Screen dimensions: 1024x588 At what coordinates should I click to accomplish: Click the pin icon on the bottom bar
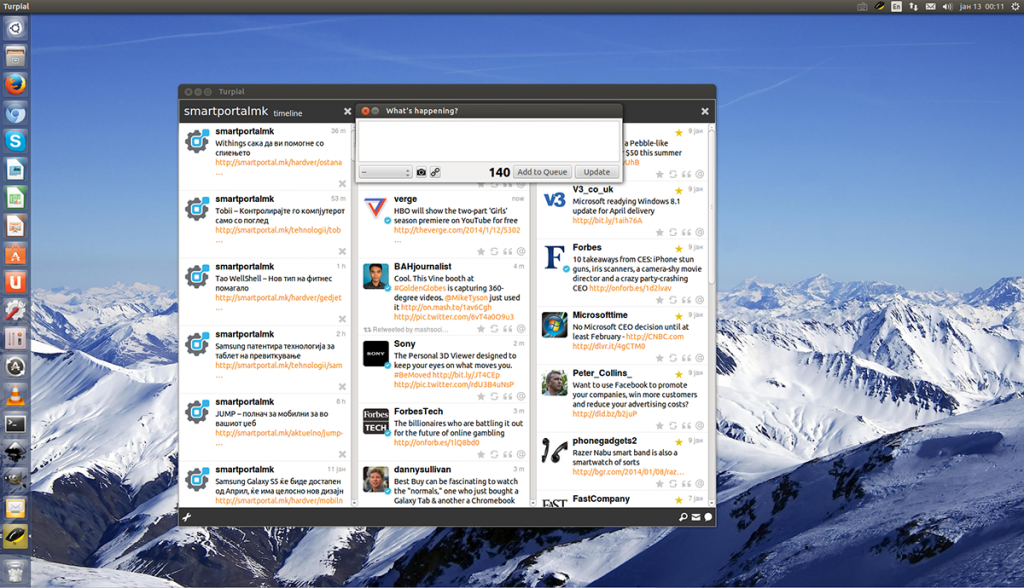click(188, 517)
